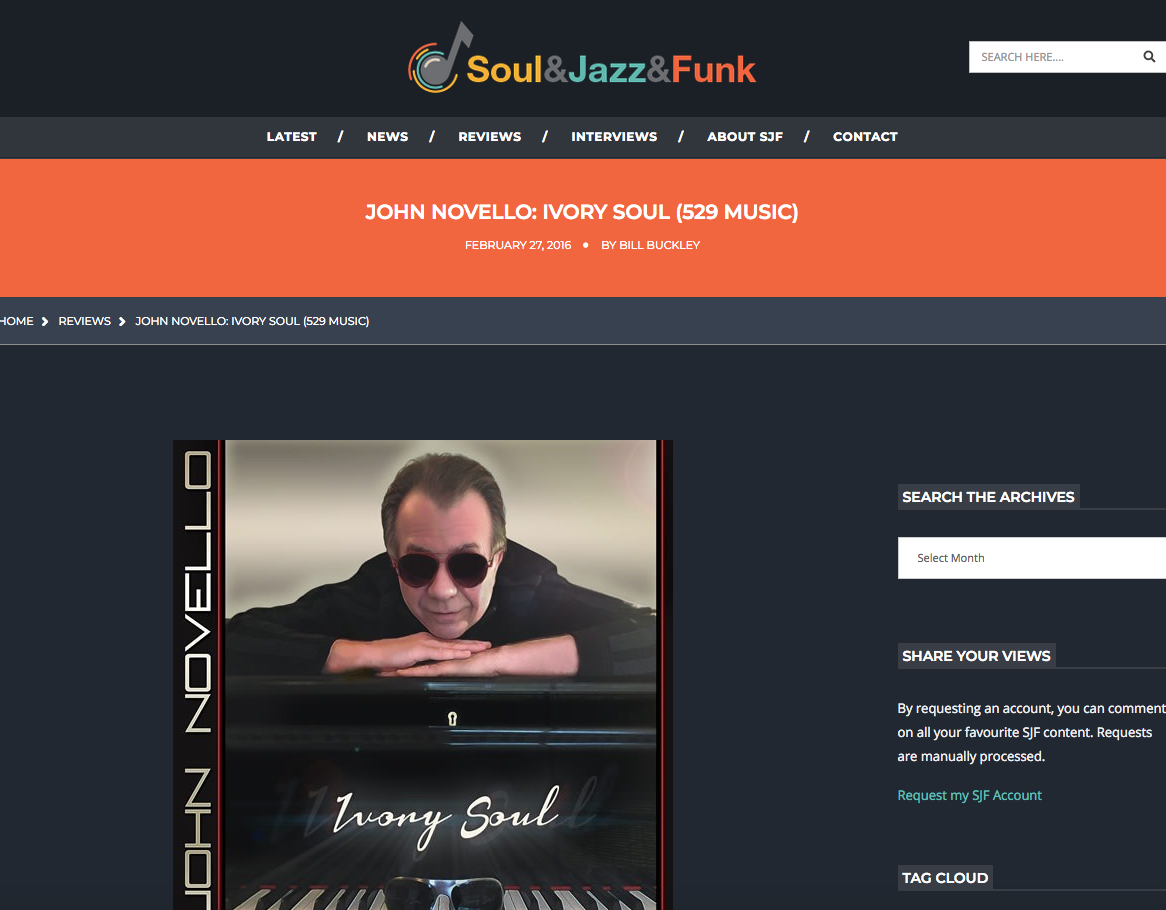Click the search magnifier icon
Image resolution: width=1166 pixels, height=910 pixels.
coord(1149,57)
